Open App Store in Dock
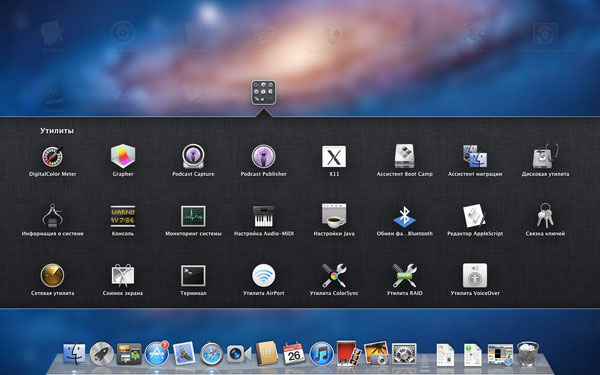This screenshot has width=600, height=375. (157, 354)
